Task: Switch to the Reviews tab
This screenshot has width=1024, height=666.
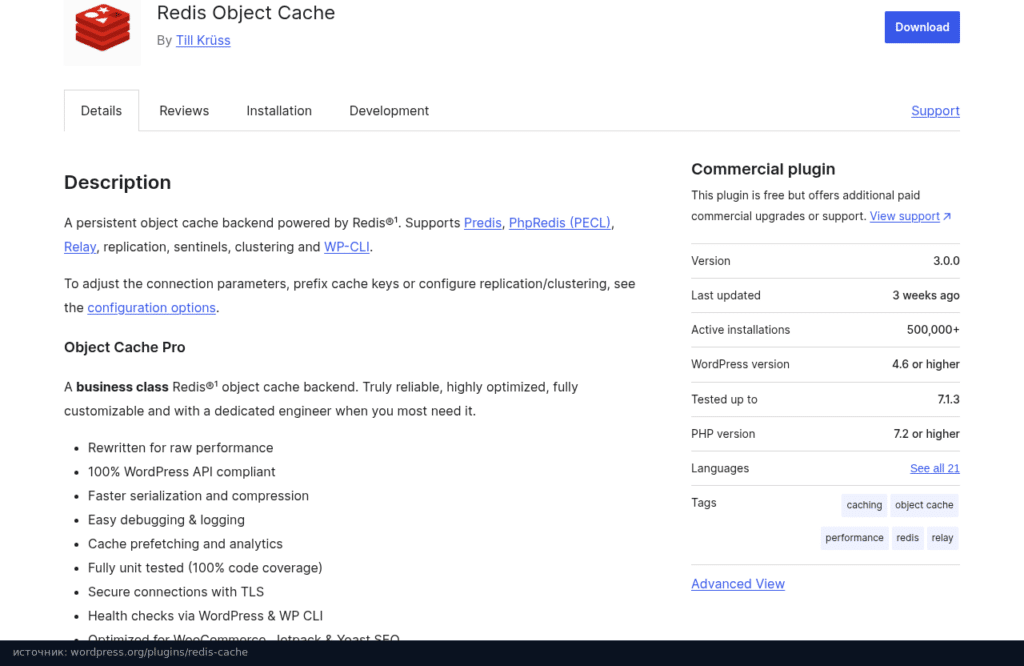Action: [184, 111]
